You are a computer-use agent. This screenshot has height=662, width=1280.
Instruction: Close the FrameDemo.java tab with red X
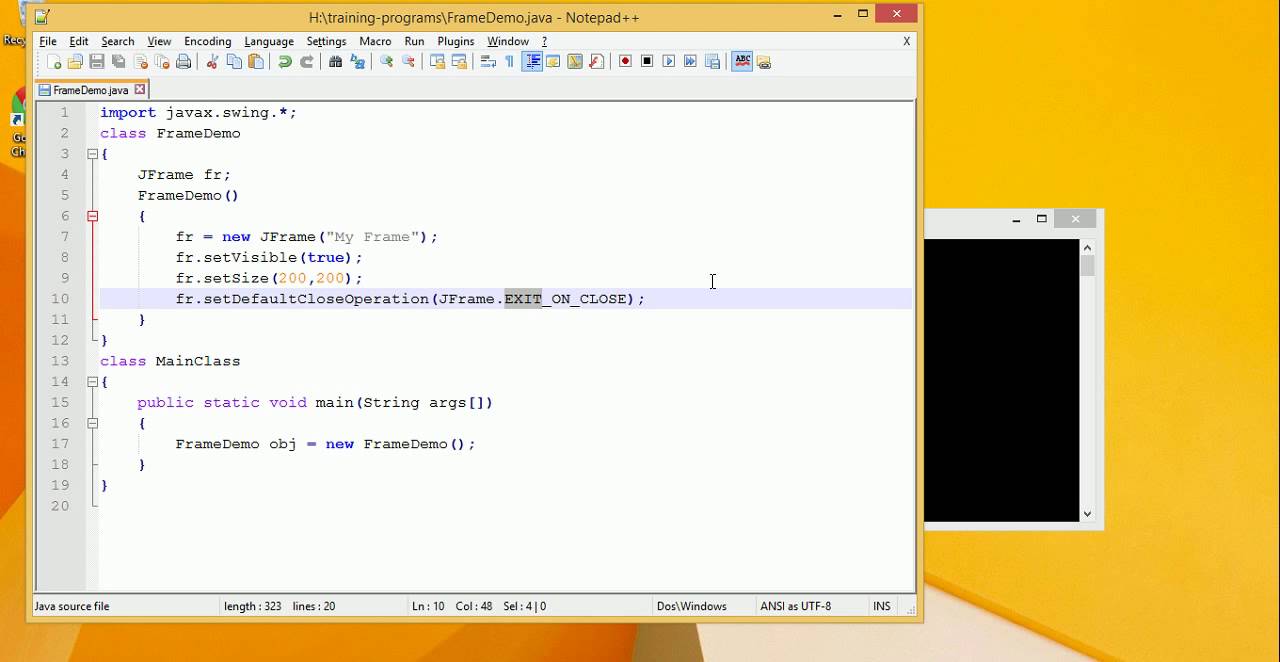139,90
